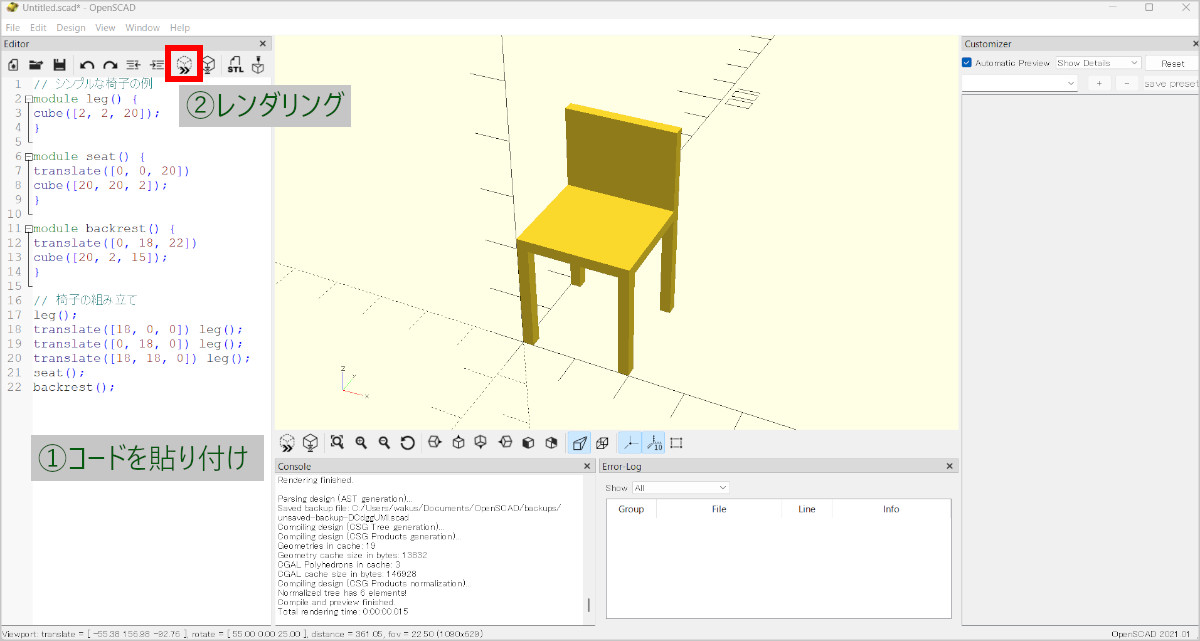Zoom out of the 3D view
This screenshot has width=1200, height=641.
tap(384, 443)
